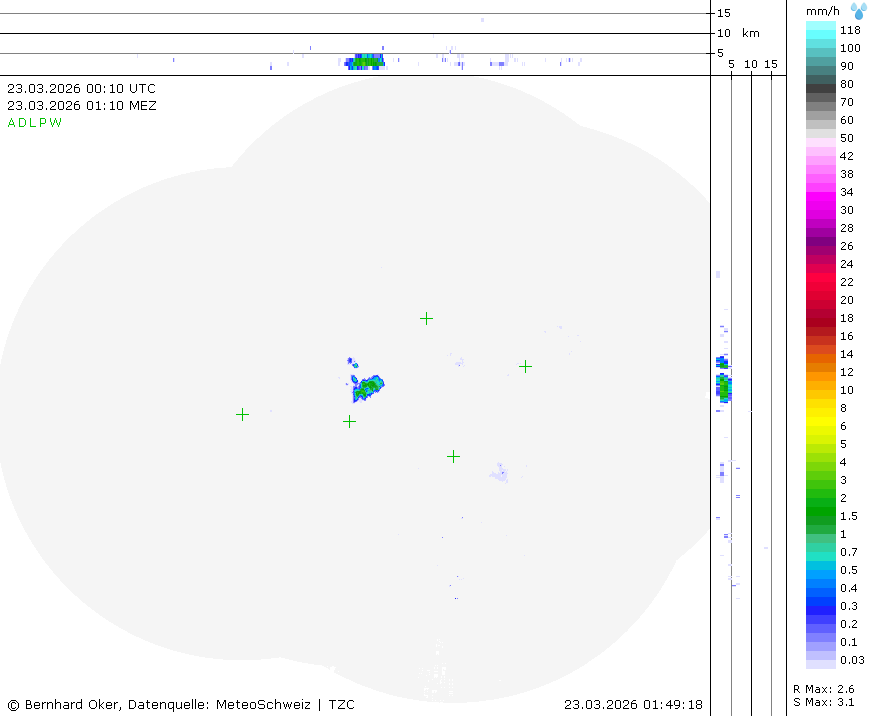Screen dimensions: 876x716
Task: Pick the red 20 mm/h legend swatch
Action: click(821, 300)
